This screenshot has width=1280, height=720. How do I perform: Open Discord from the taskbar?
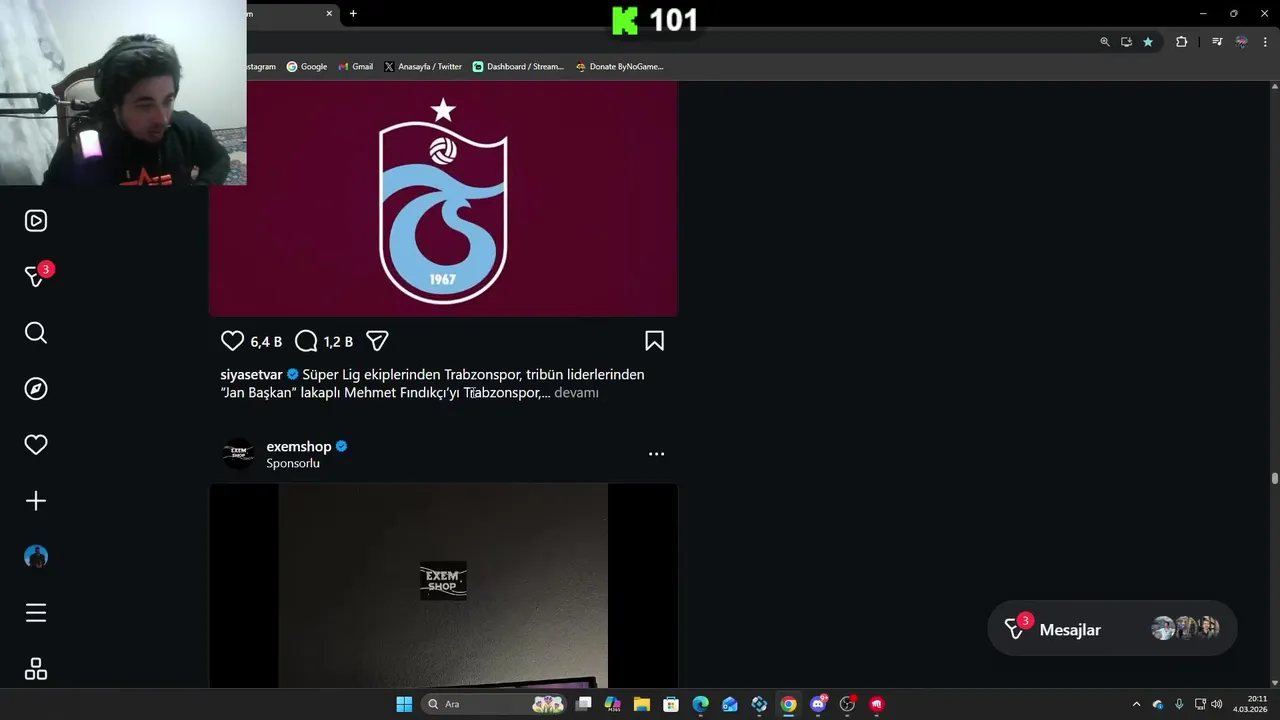coord(818,704)
